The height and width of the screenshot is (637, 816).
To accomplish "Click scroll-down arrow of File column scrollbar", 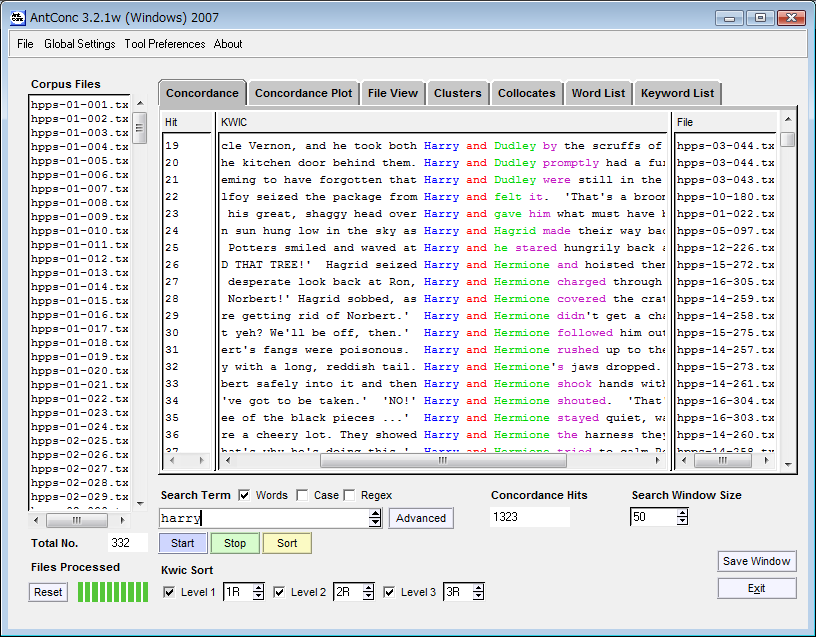I will pos(788,465).
